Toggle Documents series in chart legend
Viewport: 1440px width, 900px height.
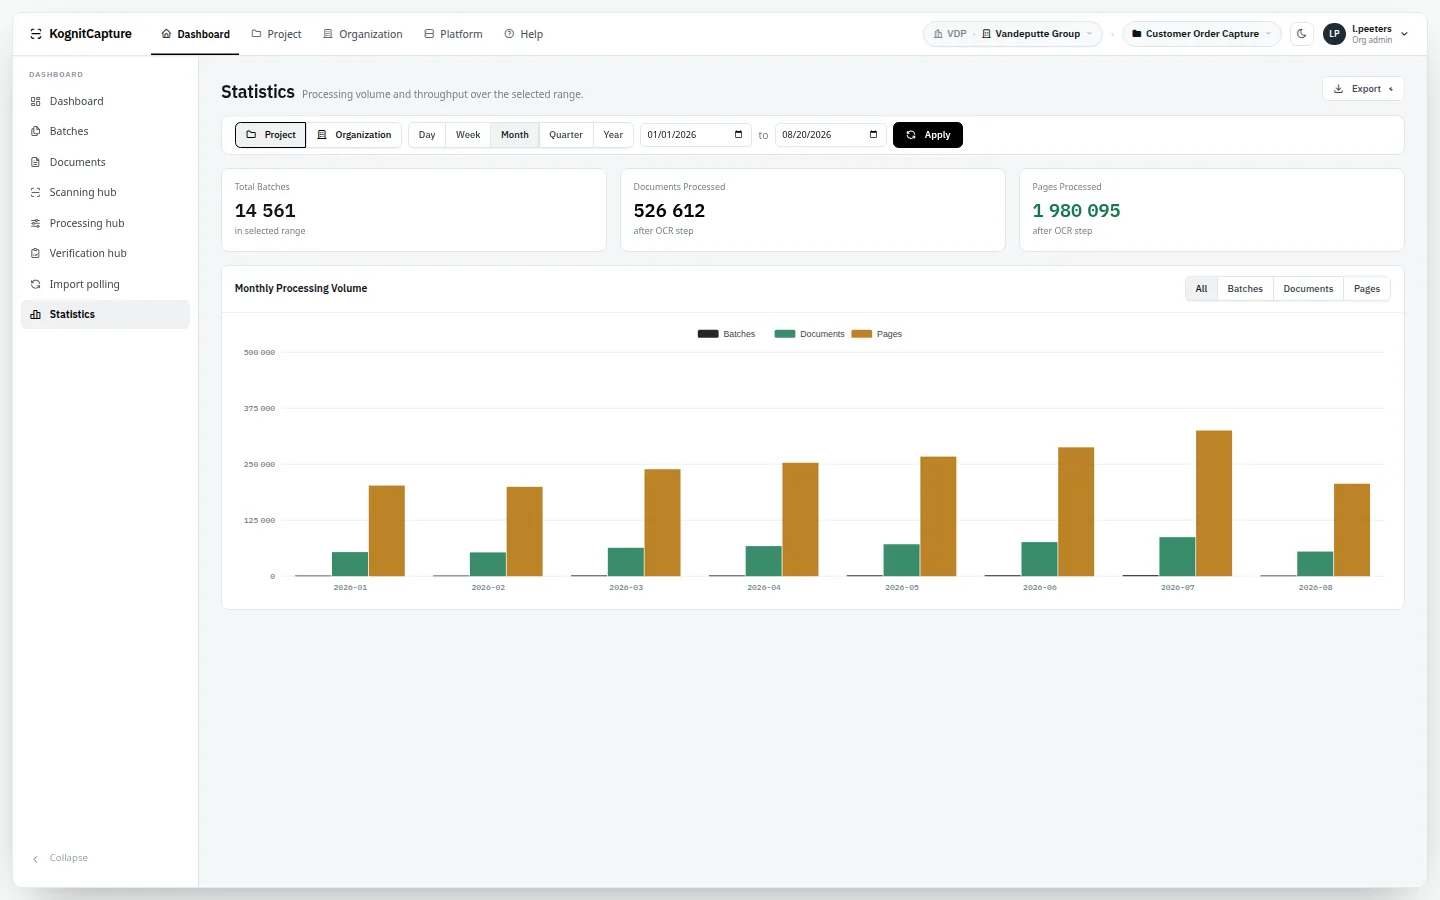click(x=809, y=334)
